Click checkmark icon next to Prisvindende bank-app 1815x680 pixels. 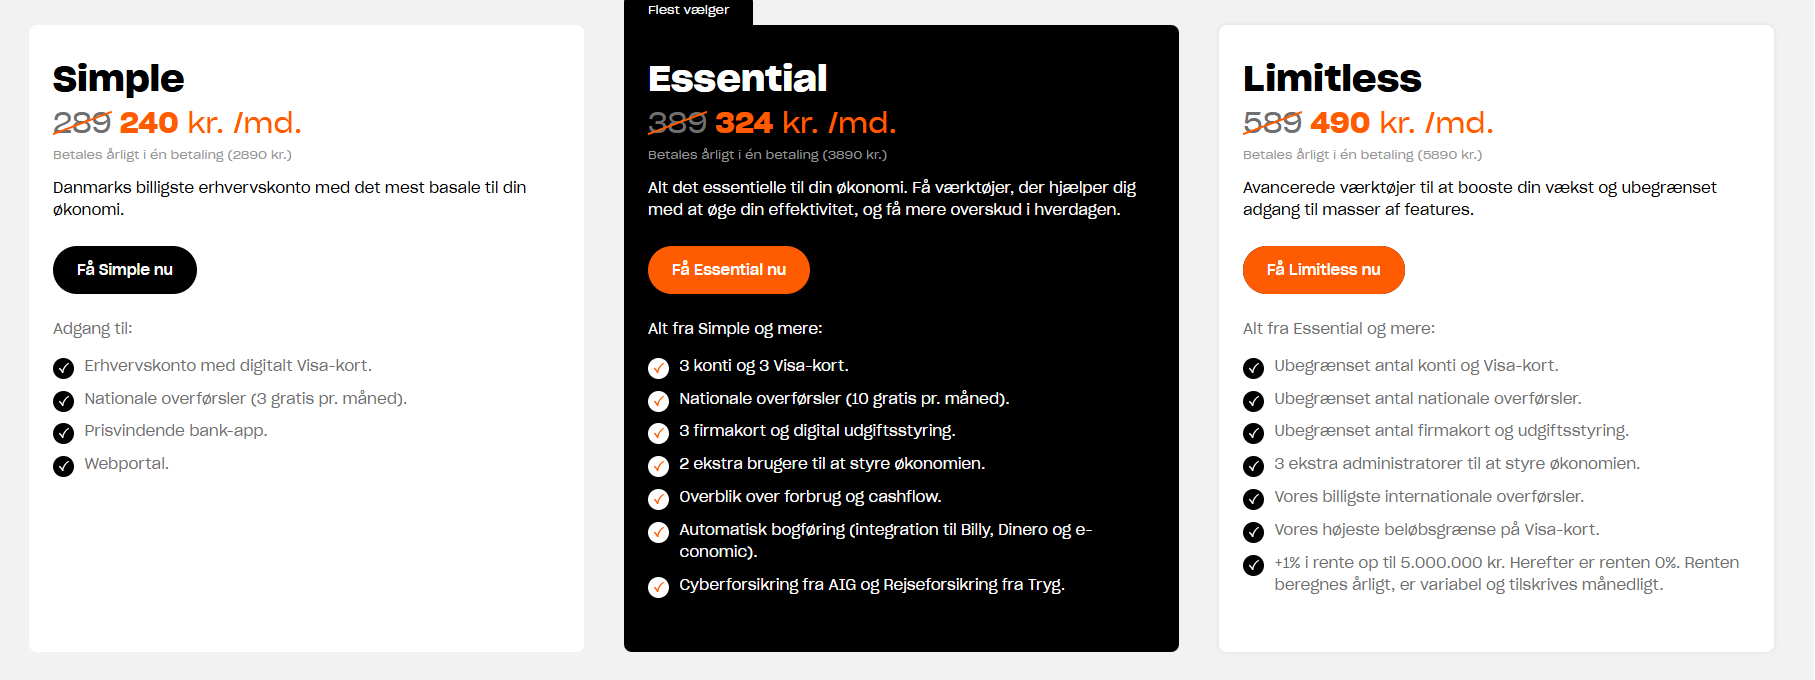(64, 433)
